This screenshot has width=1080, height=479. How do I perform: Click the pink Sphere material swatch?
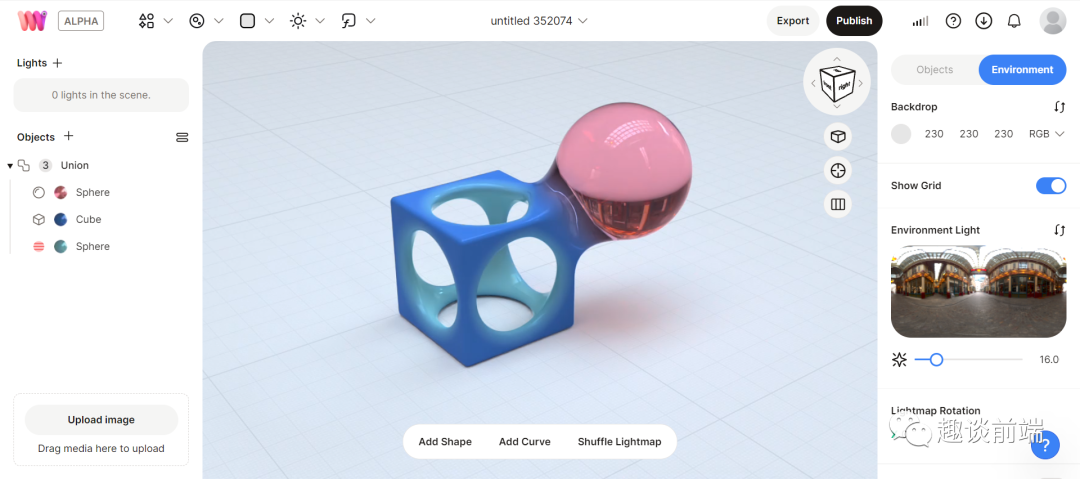click(x=61, y=192)
